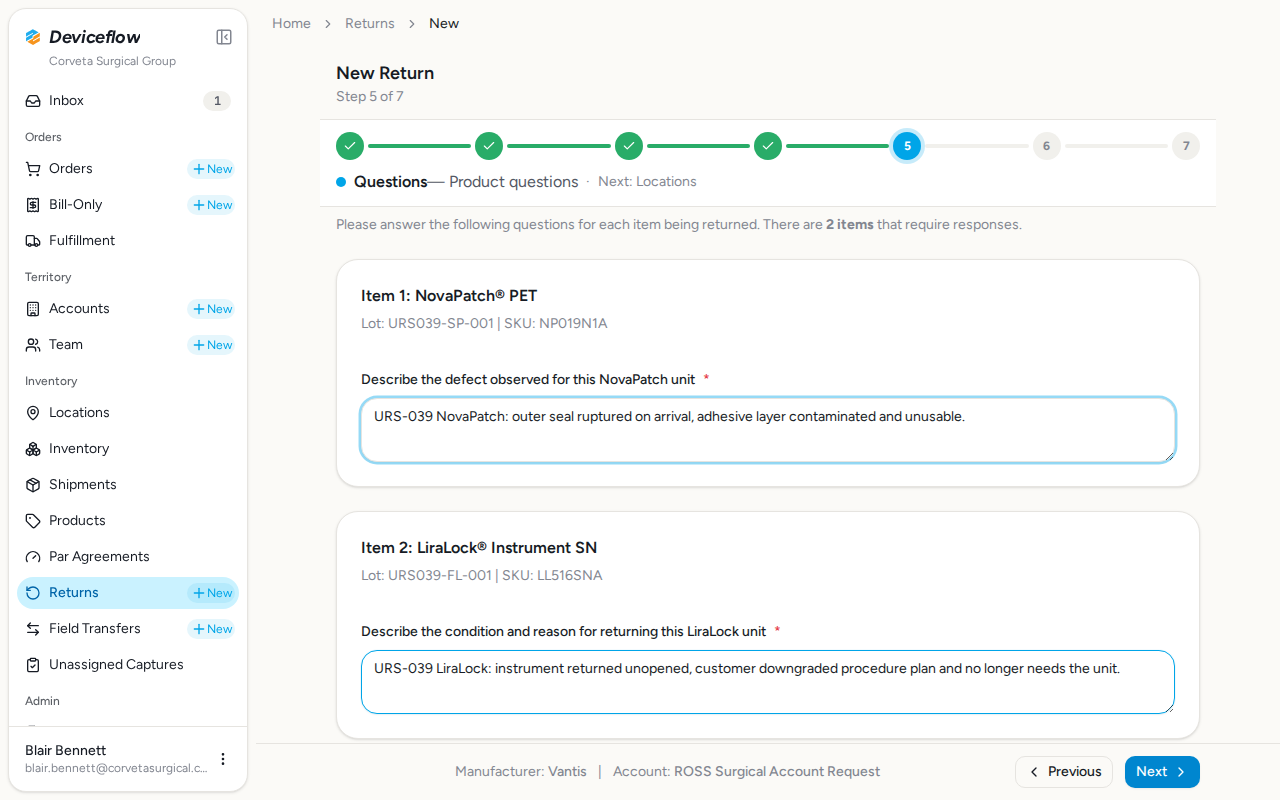The height and width of the screenshot is (800, 1280).
Task: Click 'Item 1: NovaPatch® PET' heading
Action: coord(449,296)
